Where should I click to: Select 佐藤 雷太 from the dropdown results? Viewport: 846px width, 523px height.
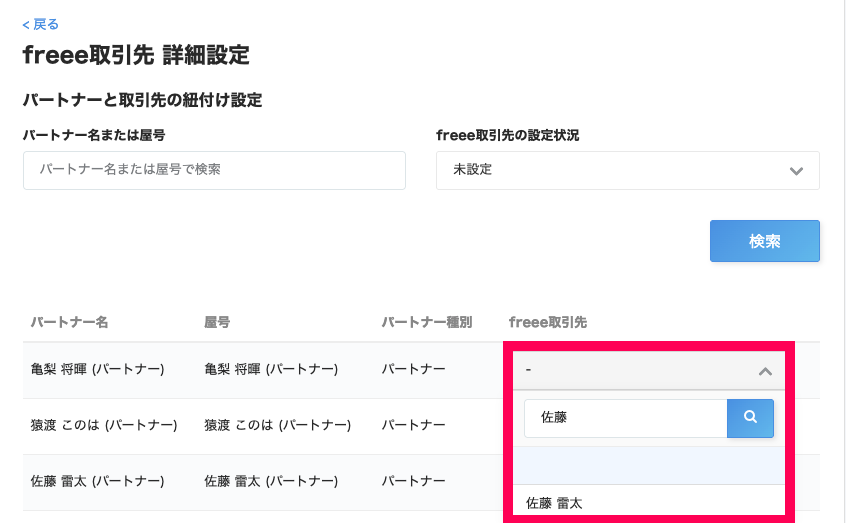tap(649, 503)
